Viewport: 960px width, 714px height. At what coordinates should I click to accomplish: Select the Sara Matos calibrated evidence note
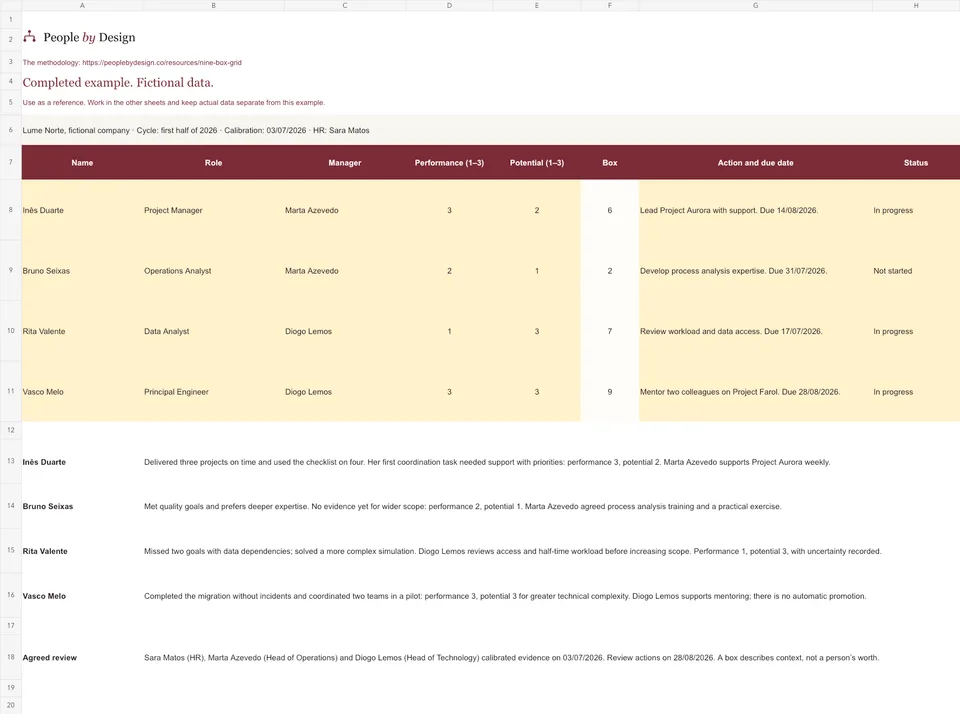[x=512, y=658]
